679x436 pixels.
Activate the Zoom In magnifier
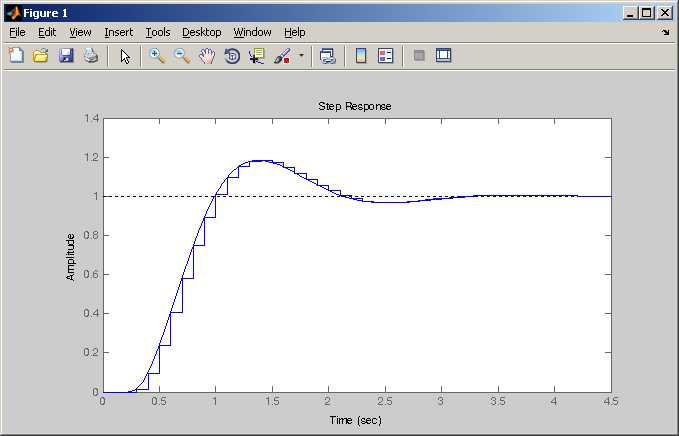(x=157, y=55)
